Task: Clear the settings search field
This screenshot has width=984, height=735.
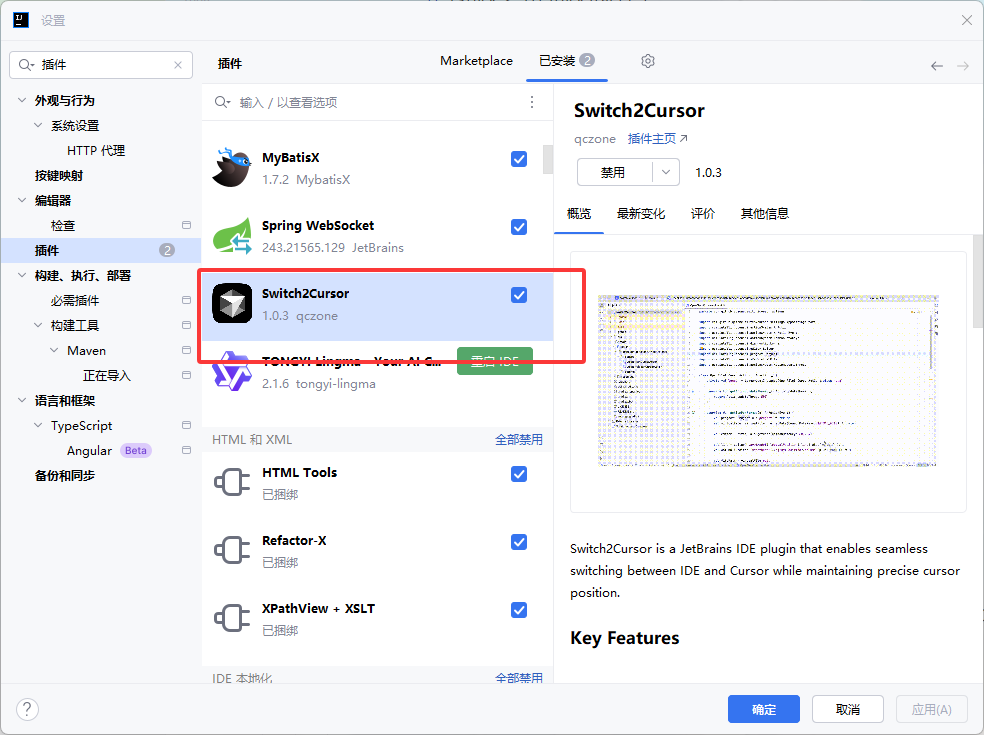Action: click(178, 65)
